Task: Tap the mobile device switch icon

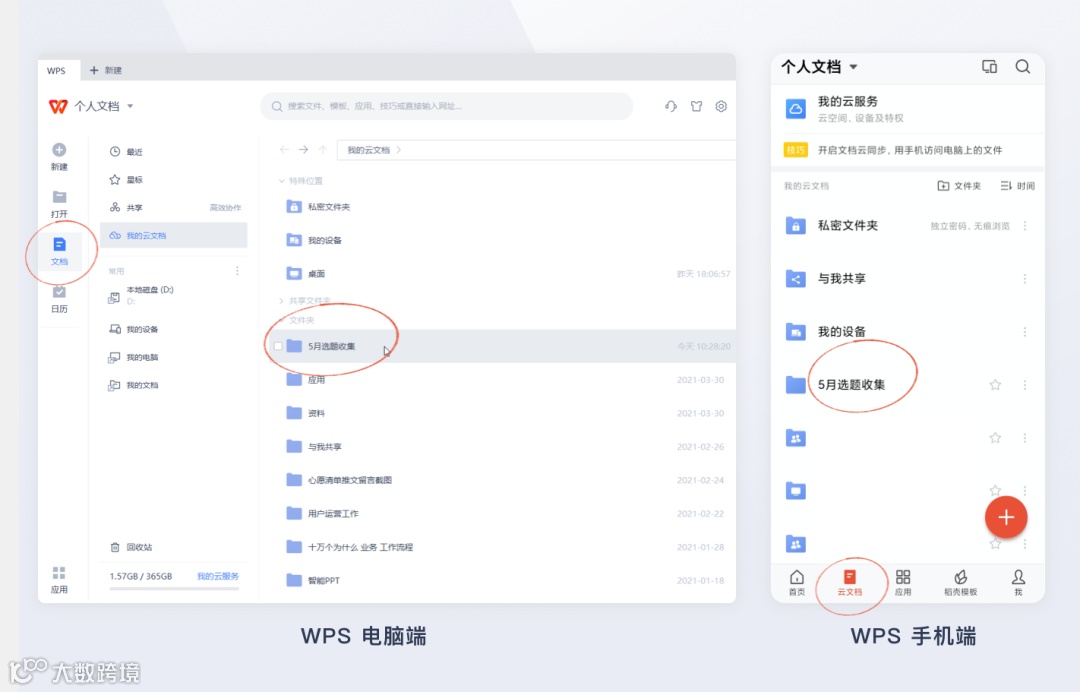Action: coord(989,66)
